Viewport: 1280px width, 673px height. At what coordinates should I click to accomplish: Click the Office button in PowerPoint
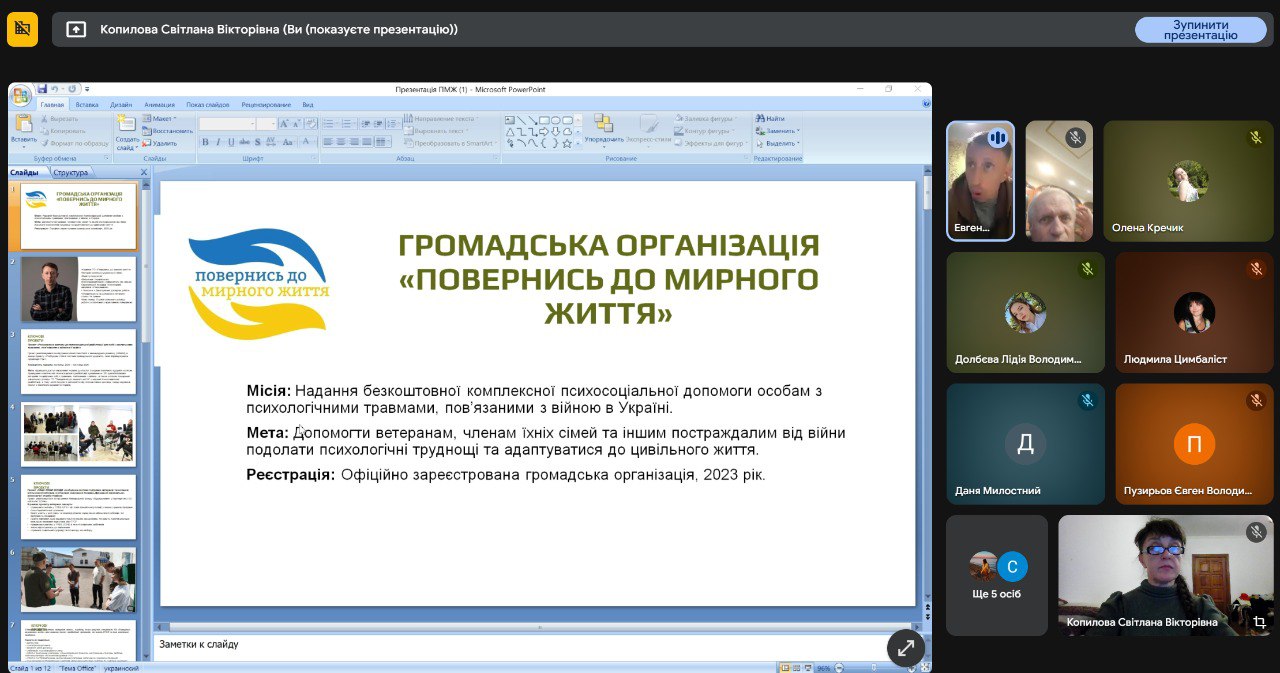[x=20, y=95]
